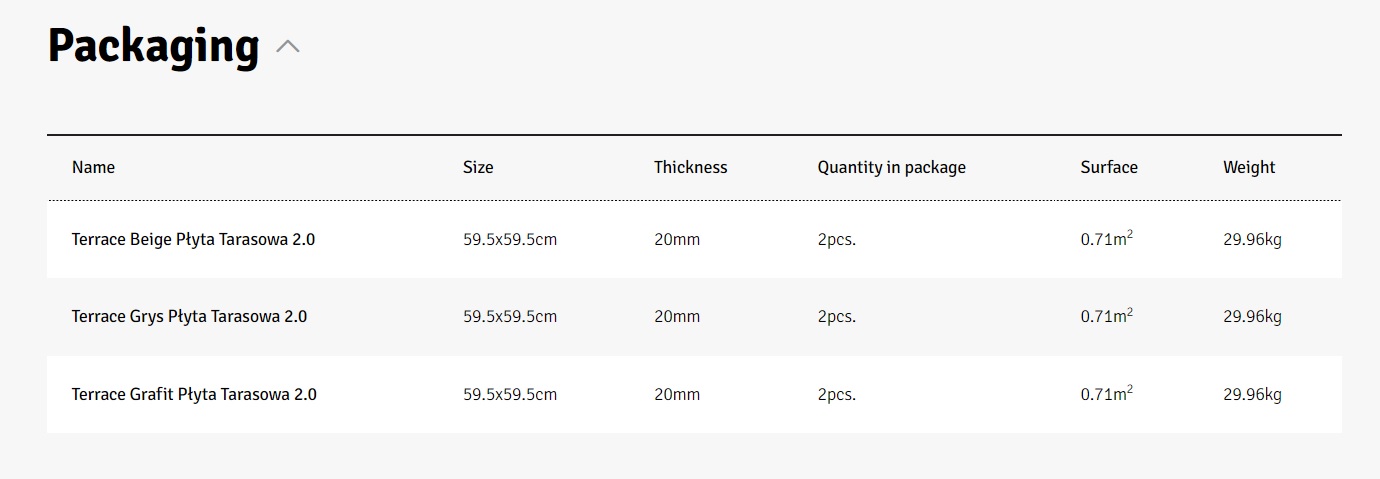The image size is (1380, 479).
Task: Click the Quantity in package header
Action: pyautogui.click(x=891, y=167)
